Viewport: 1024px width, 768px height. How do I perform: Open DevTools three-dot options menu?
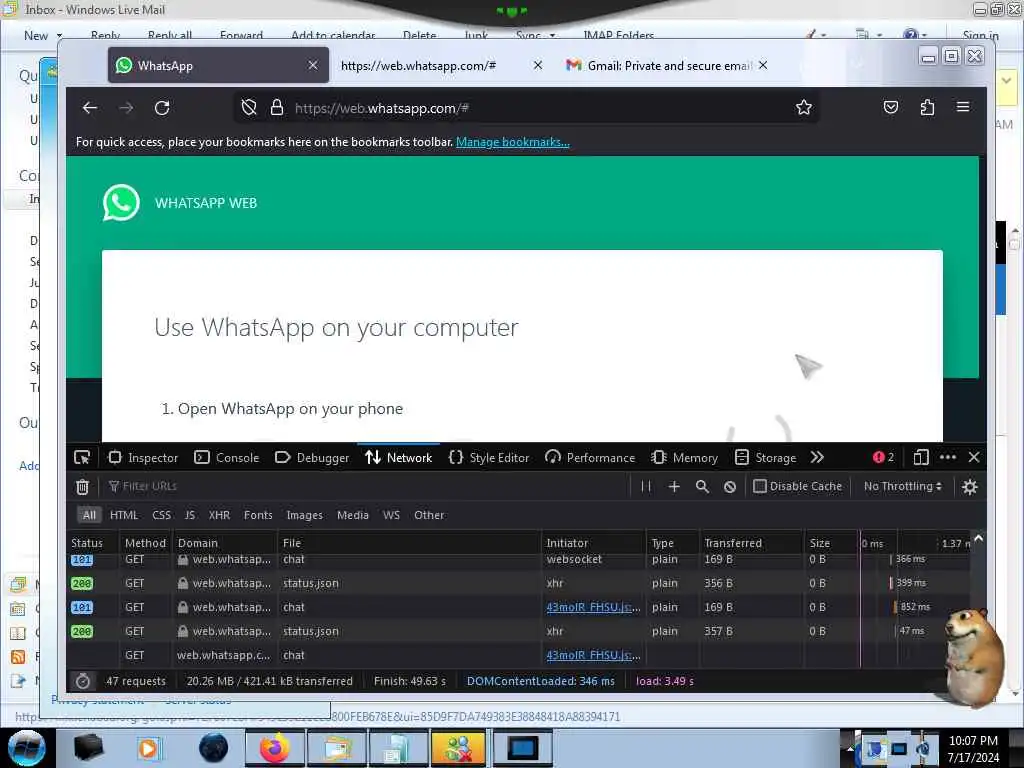(948, 457)
